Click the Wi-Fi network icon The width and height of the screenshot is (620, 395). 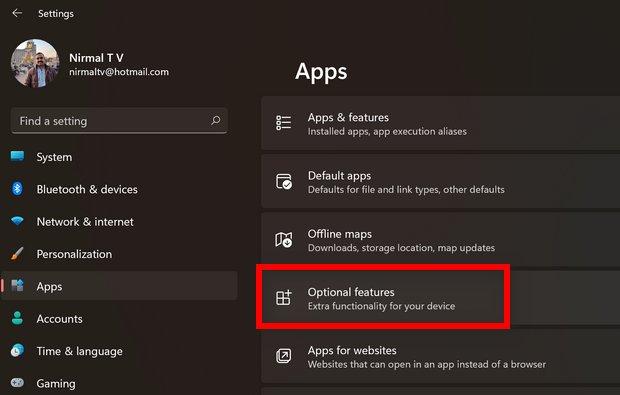[x=17, y=221]
